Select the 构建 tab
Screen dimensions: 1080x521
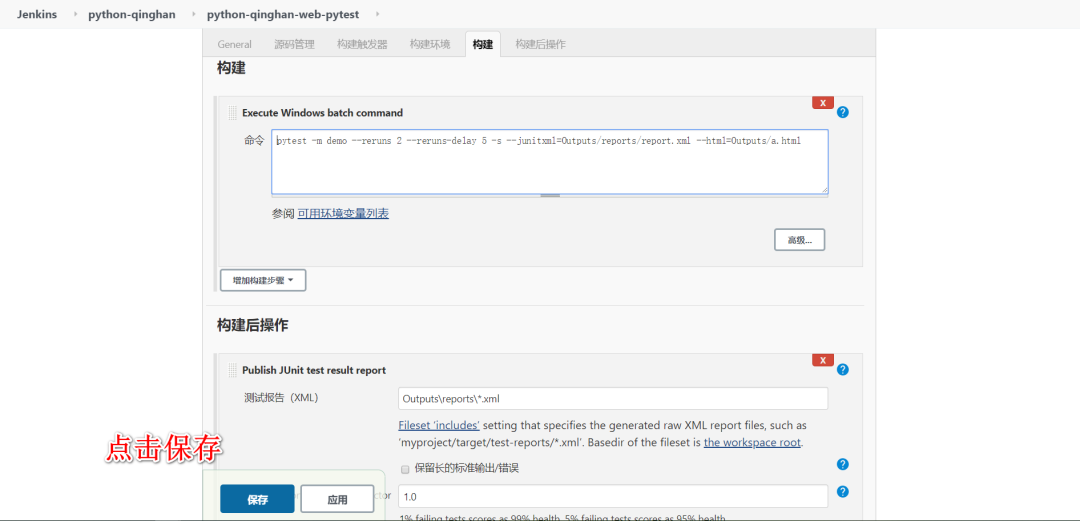point(483,44)
